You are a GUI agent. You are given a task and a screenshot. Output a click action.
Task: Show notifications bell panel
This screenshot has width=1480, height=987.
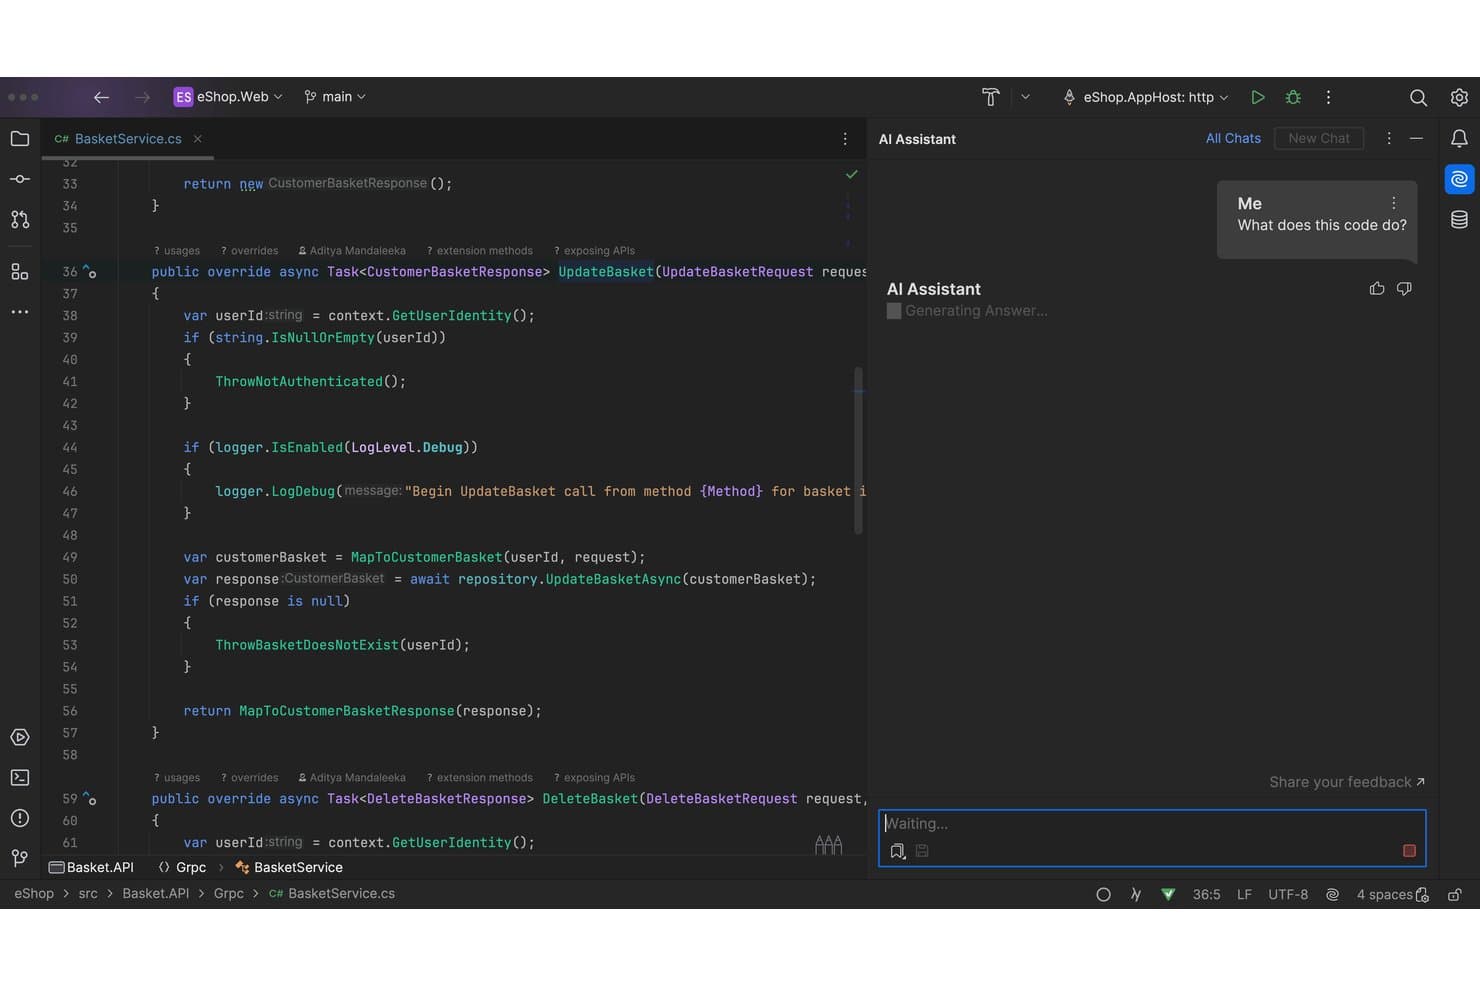(1459, 139)
